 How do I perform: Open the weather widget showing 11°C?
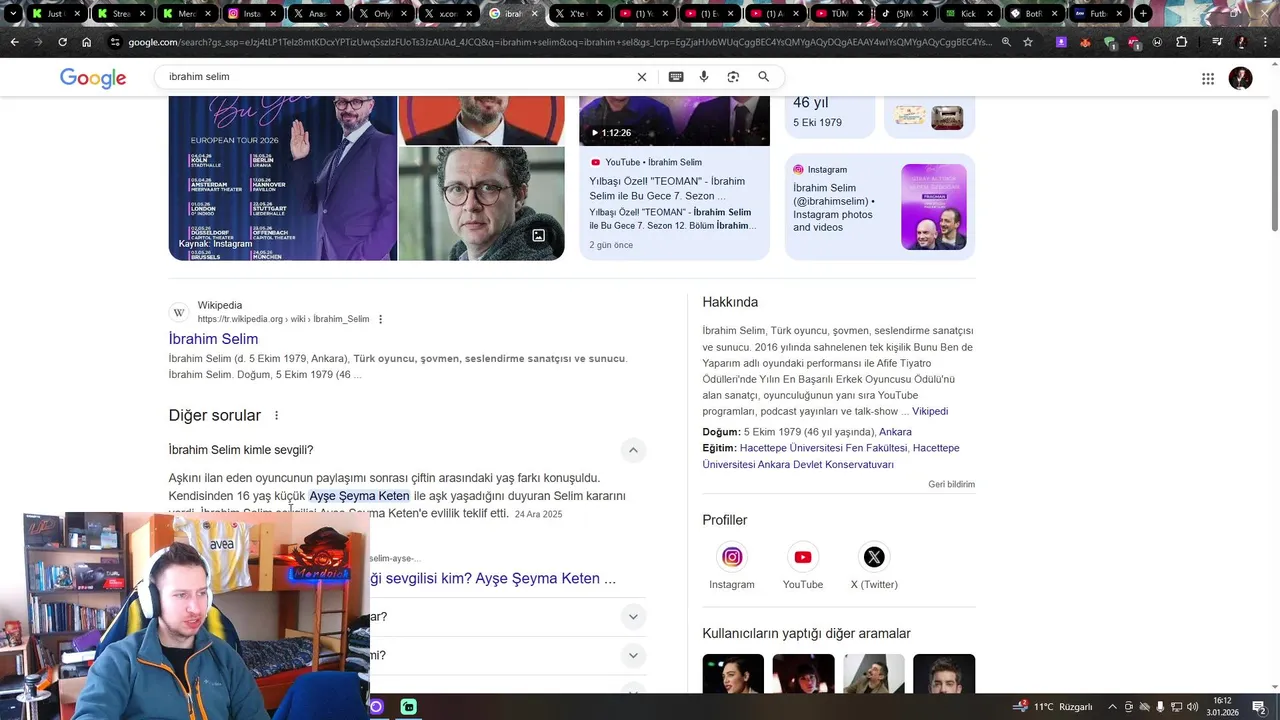1053,707
